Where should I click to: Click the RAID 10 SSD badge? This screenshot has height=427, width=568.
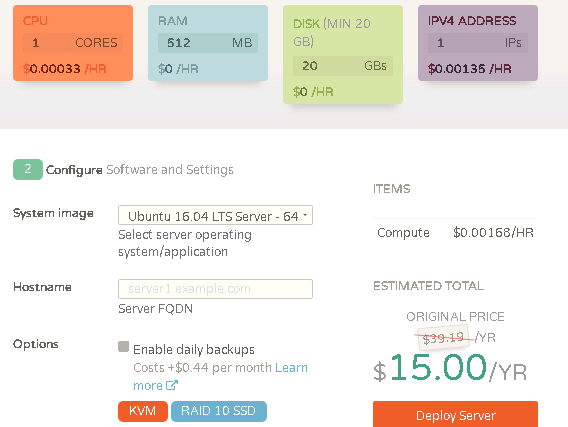click(219, 411)
